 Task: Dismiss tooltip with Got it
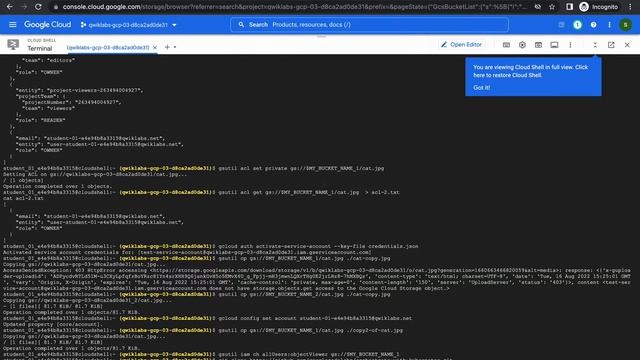[x=482, y=88]
